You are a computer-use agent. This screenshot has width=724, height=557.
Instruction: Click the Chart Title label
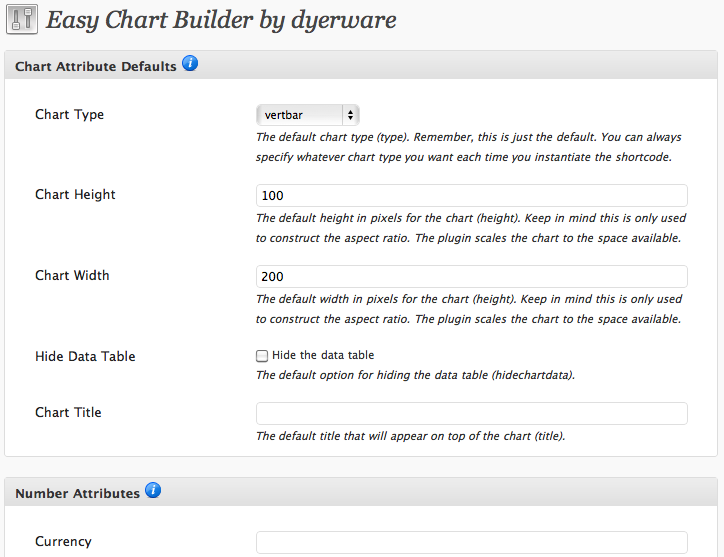click(x=68, y=412)
